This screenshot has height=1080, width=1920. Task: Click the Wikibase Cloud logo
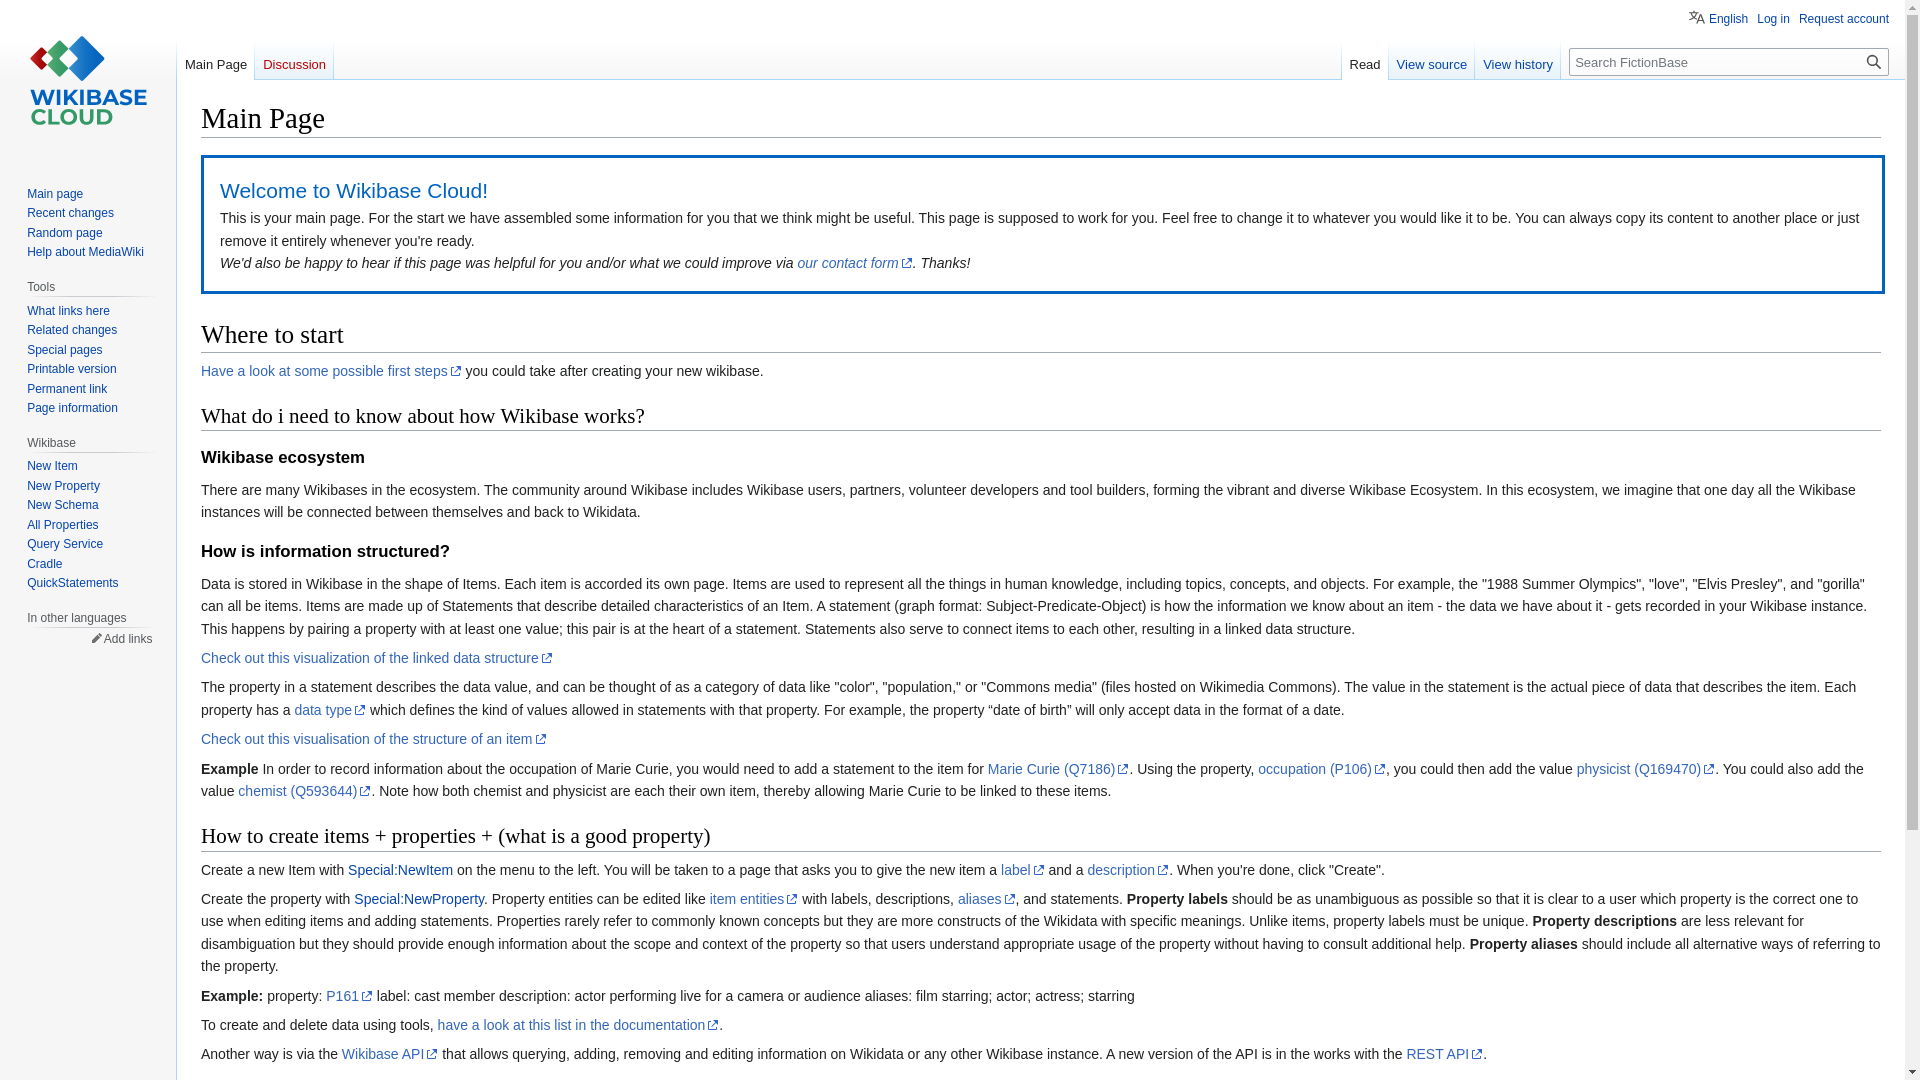[x=88, y=81]
